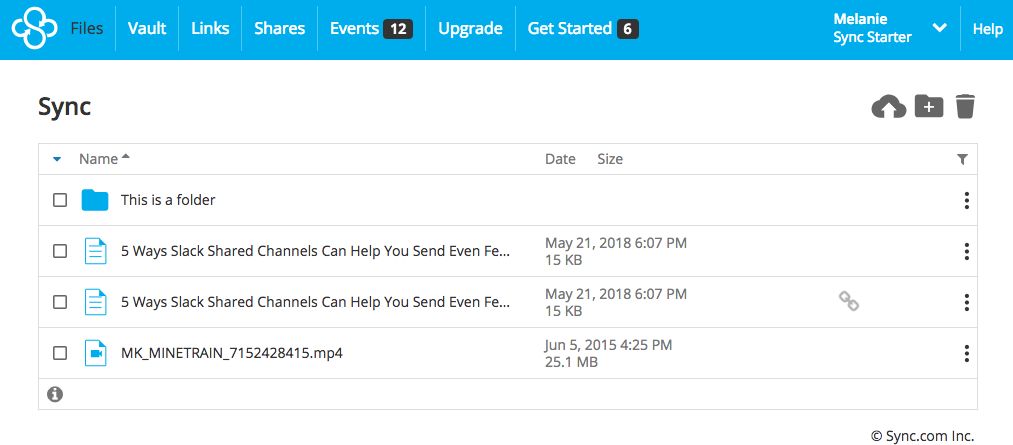The height and width of the screenshot is (445, 1013).
Task: Click the trash delete icon
Action: pyautogui.click(x=965, y=106)
